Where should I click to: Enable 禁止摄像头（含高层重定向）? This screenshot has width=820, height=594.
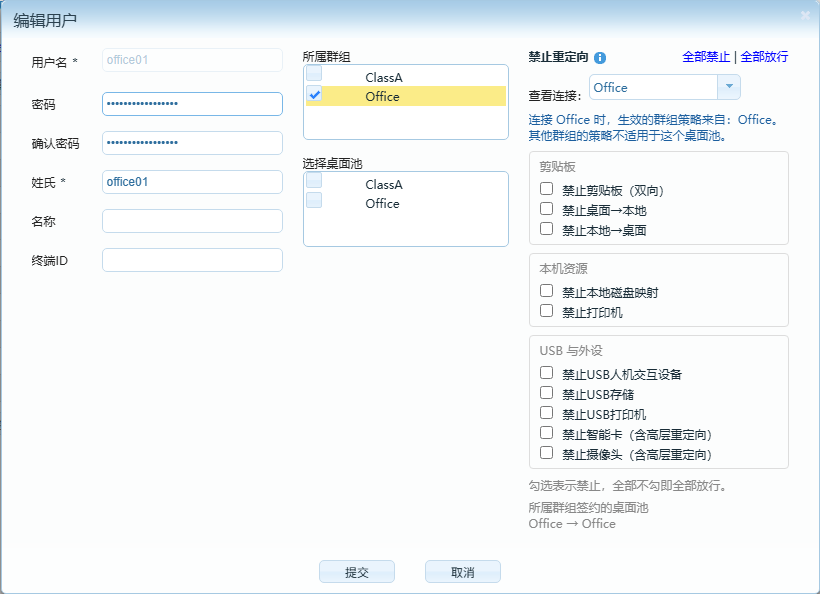click(x=546, y=453)
